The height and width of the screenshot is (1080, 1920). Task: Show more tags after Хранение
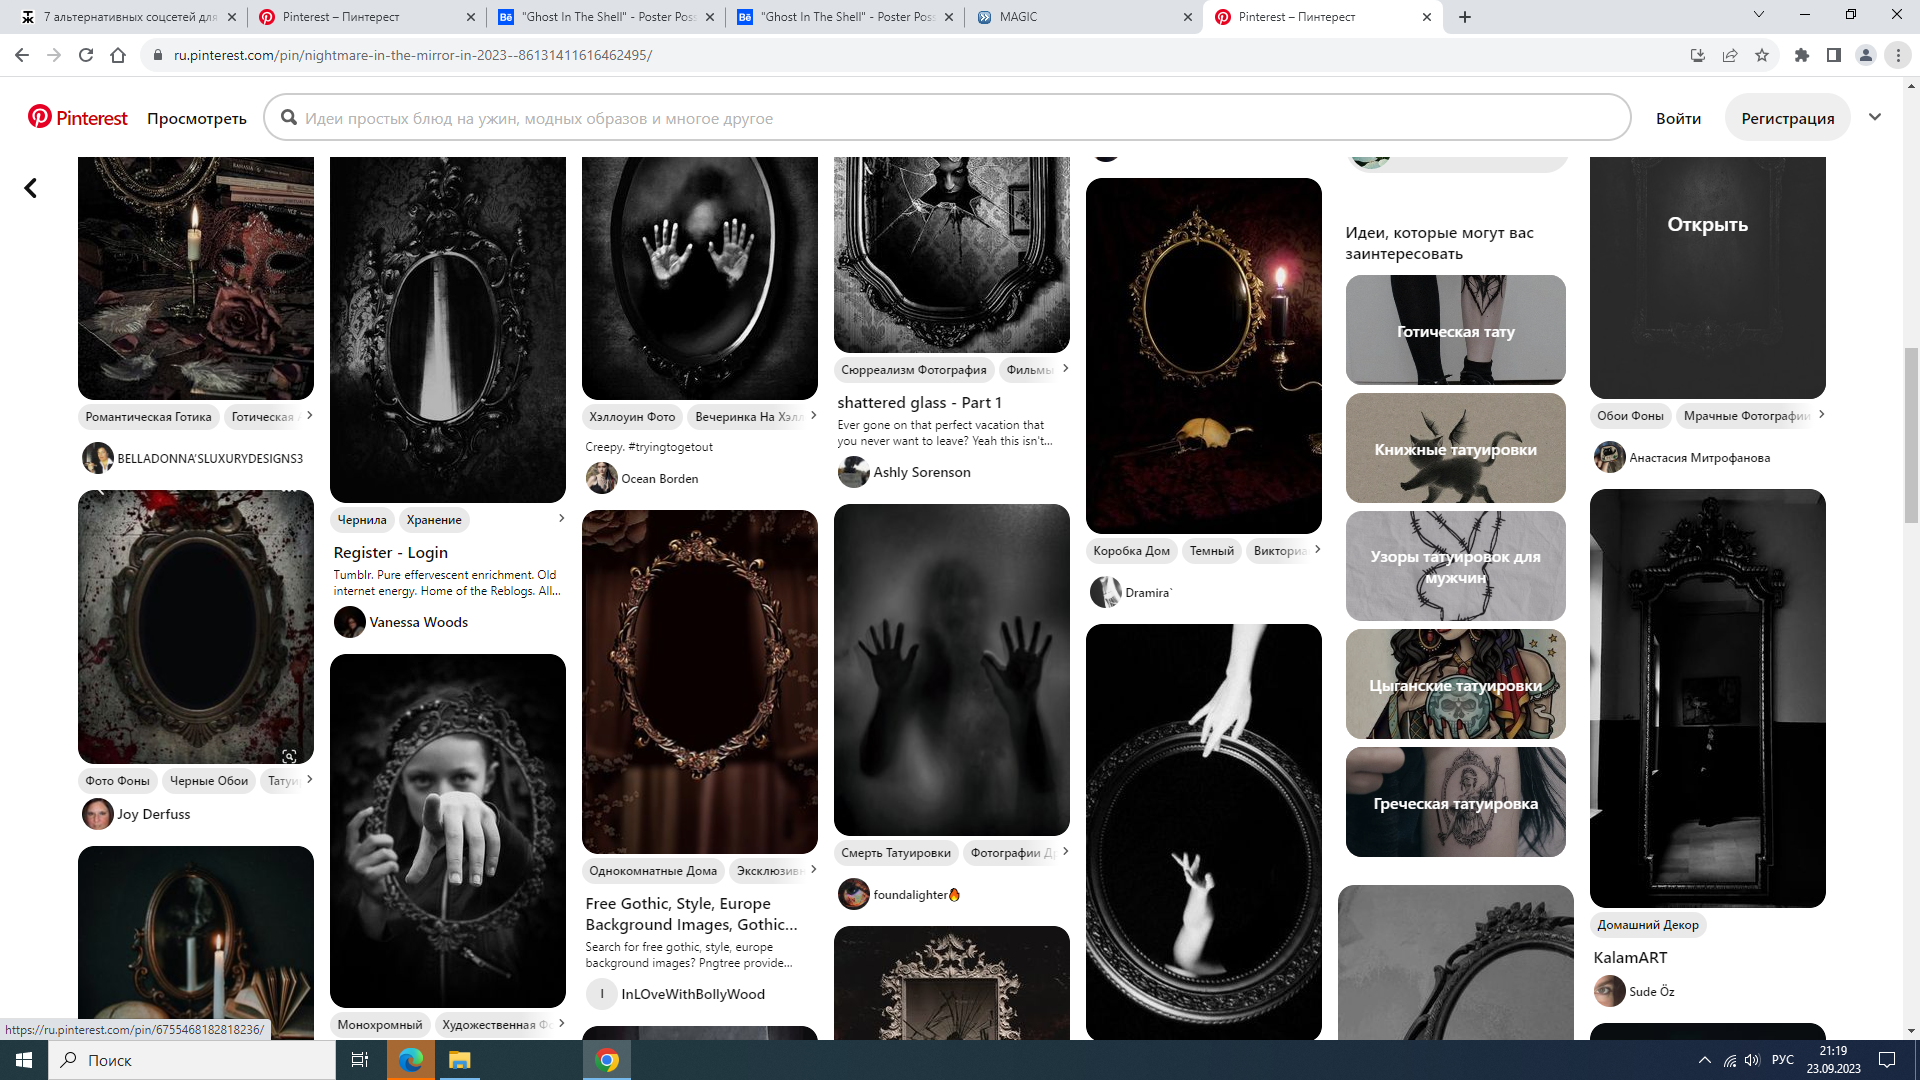pyautogui.click(x=561, y=518)
